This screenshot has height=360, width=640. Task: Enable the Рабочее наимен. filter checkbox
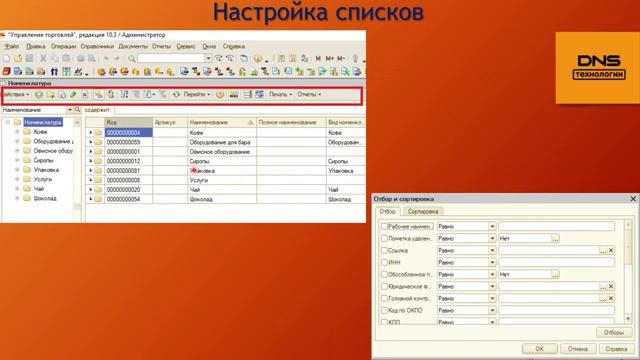pos(384,226)
